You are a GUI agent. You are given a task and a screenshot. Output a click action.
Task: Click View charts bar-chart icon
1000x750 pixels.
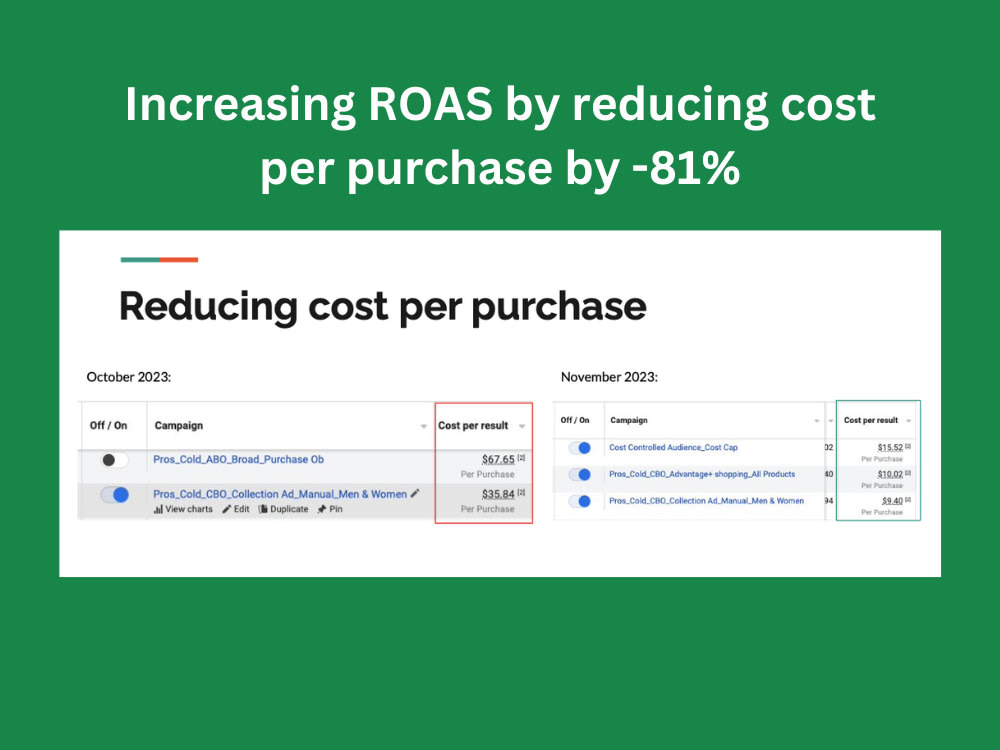point(158,509)
